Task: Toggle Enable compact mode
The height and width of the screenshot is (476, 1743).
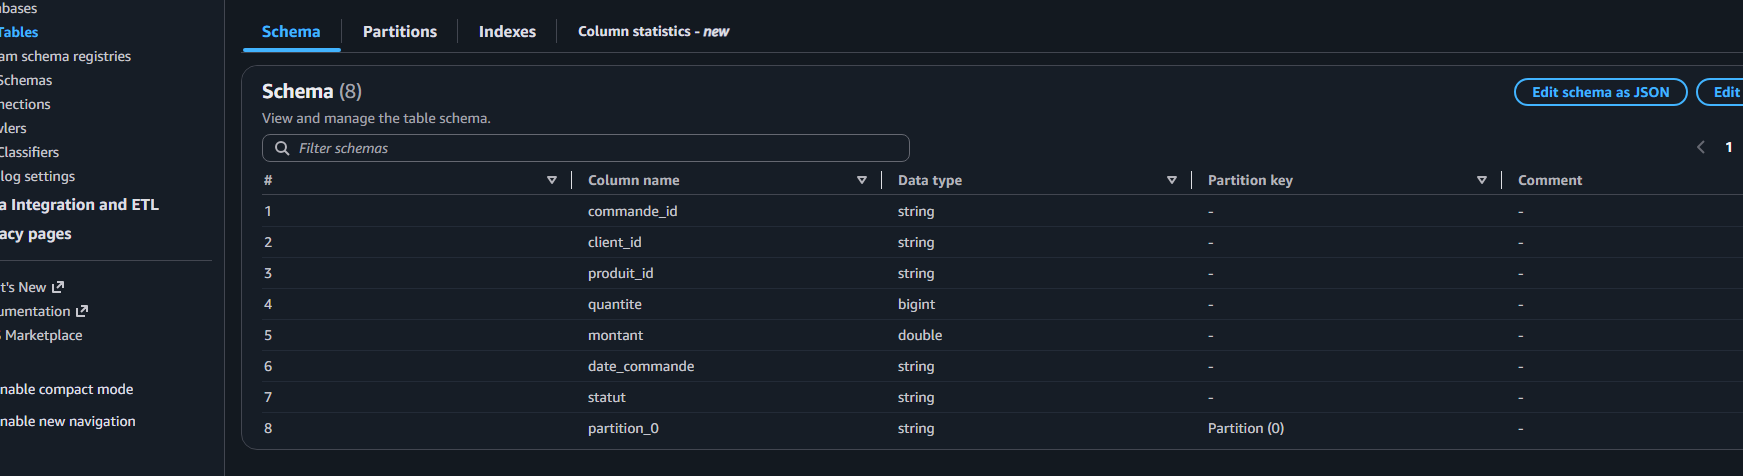Action: click(x=66, y=389)
